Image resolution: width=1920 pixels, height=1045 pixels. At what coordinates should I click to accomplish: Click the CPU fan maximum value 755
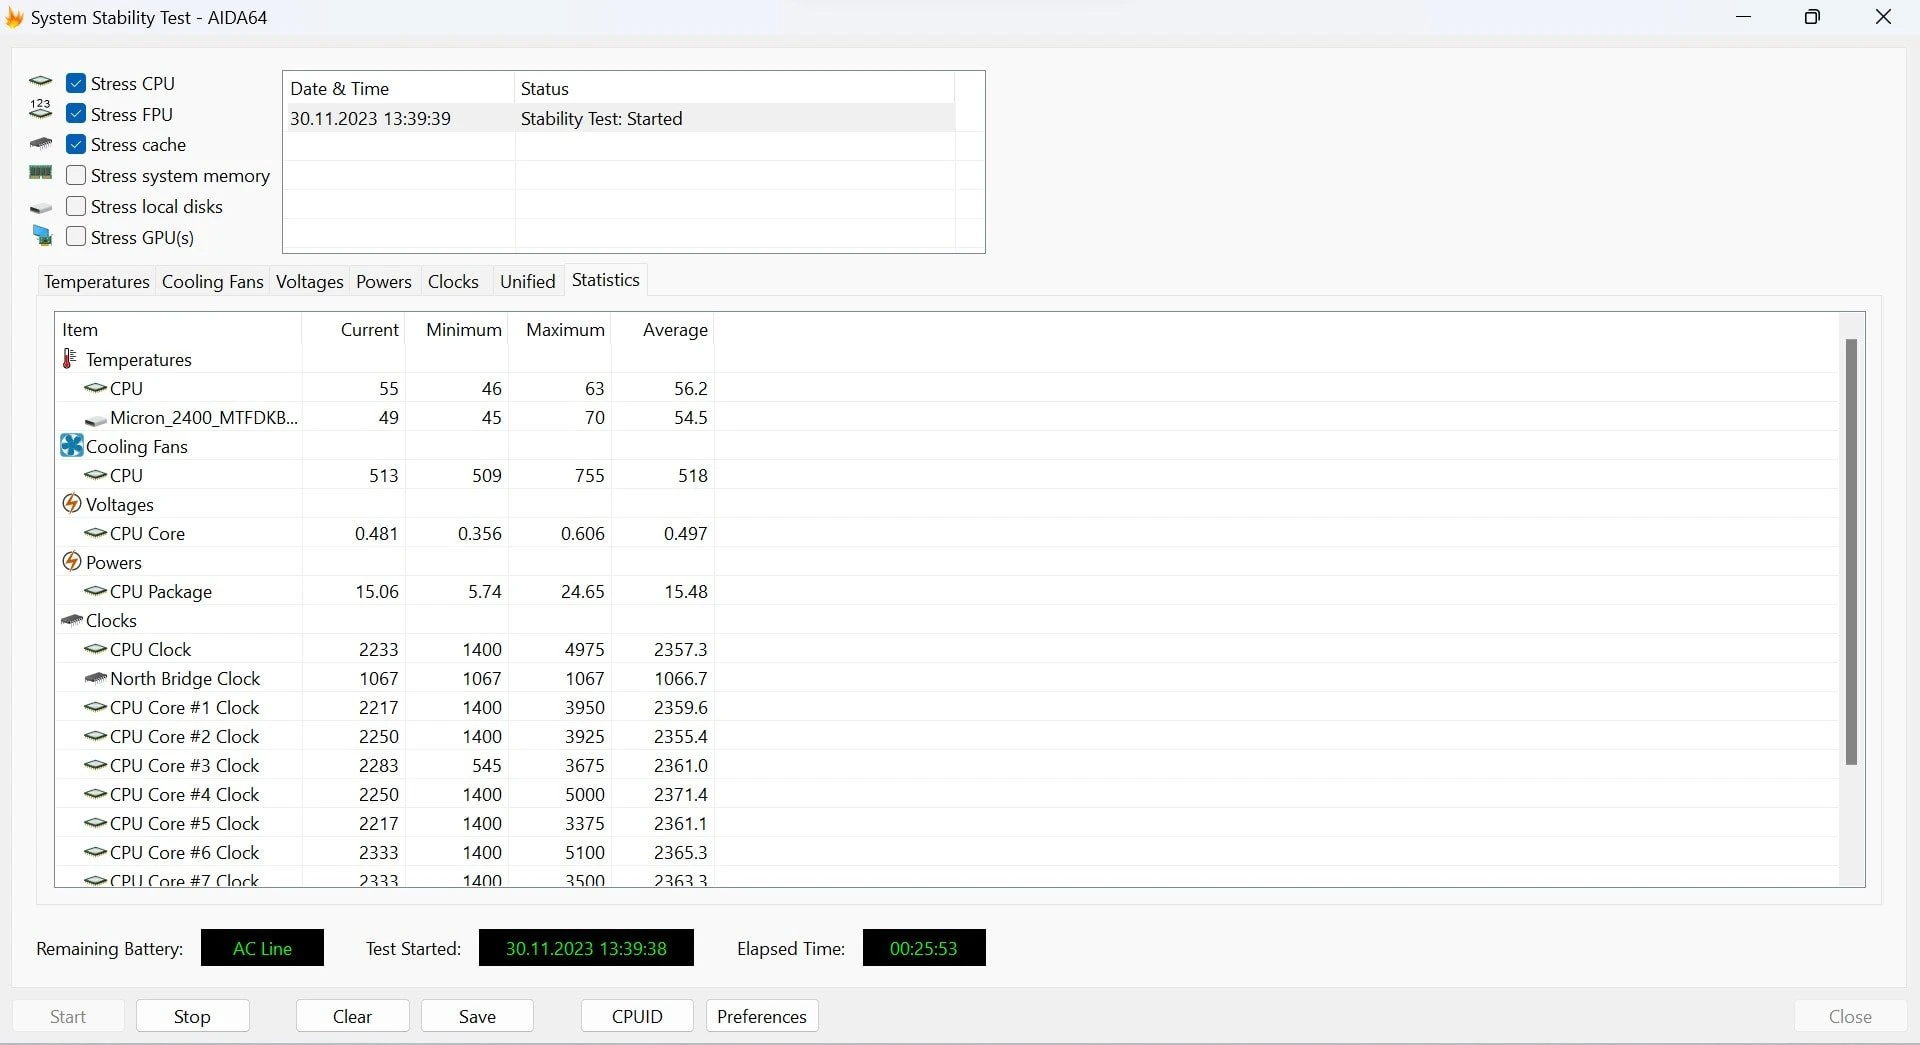[589, 475]
